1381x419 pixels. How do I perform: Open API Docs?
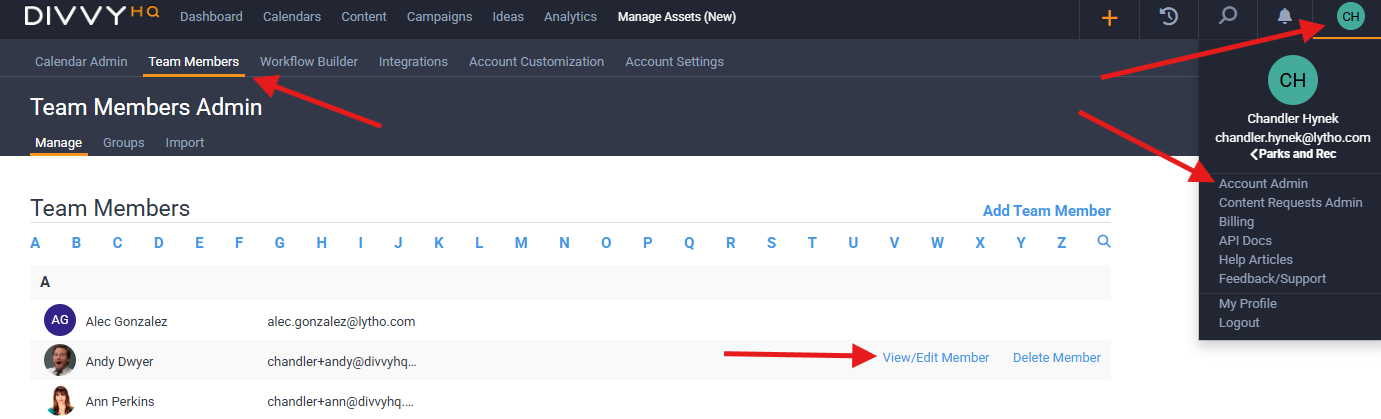(x=1245, y=240)
